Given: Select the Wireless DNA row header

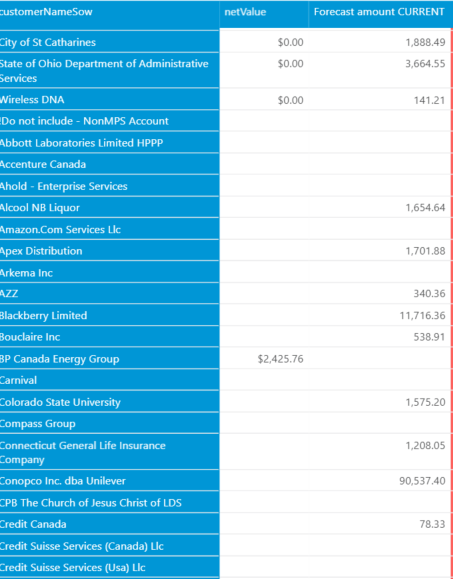Looking at the screenshot, I should pyautogui.click(x=109, y=99).
